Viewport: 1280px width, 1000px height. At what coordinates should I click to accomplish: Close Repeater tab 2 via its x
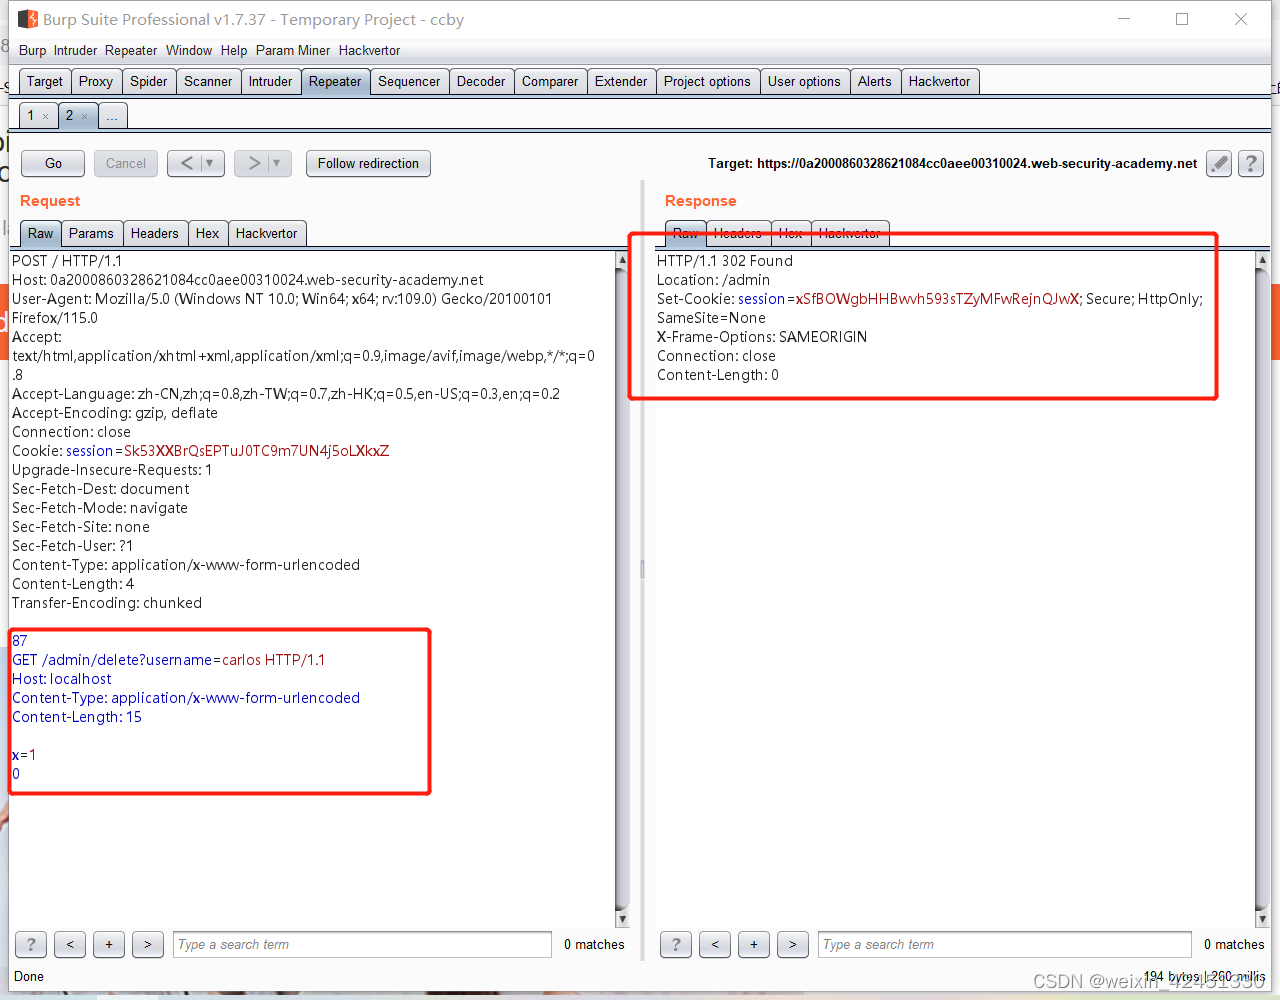[x=84, y=116]
